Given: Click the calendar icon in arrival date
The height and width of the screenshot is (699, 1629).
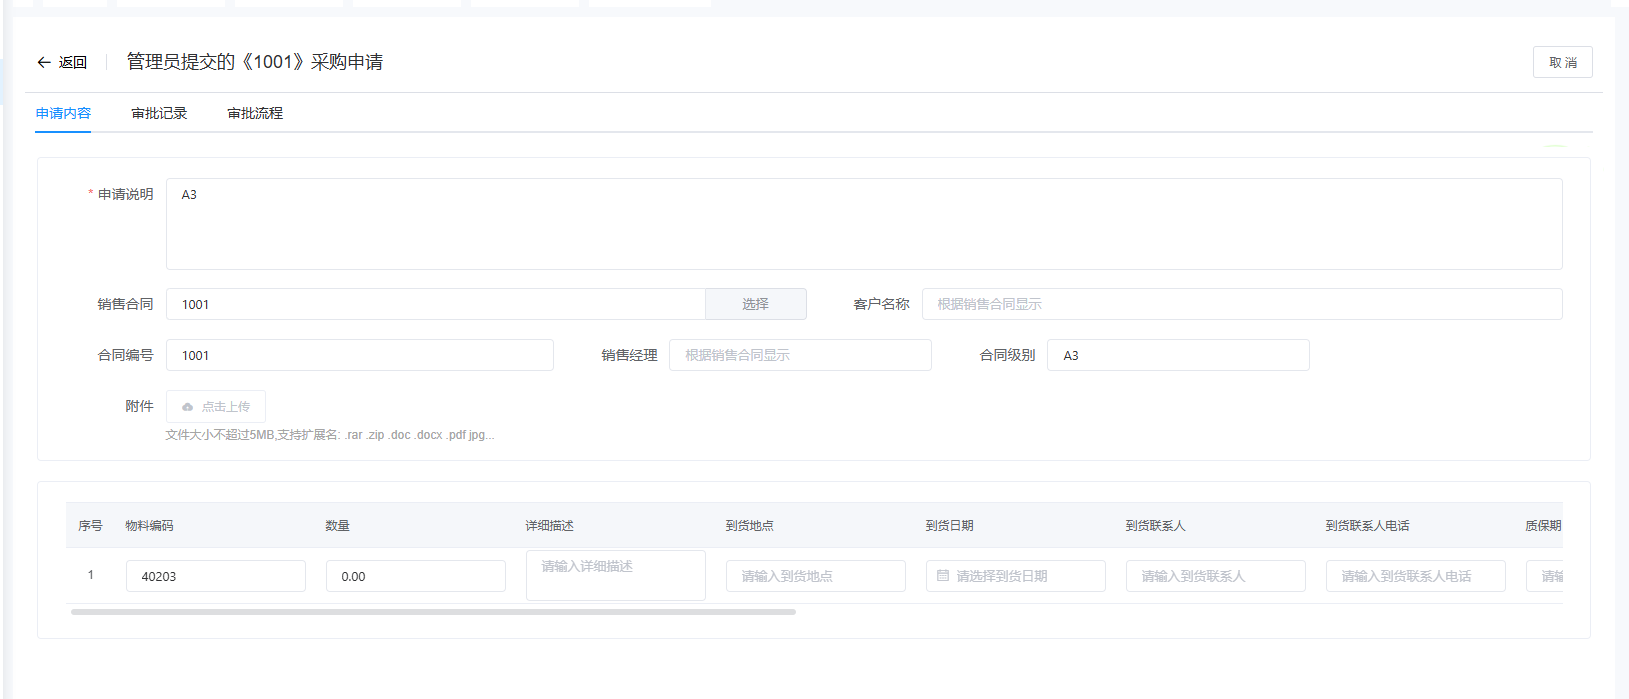Looking at the screenshot, I should (x=942, y=576).
